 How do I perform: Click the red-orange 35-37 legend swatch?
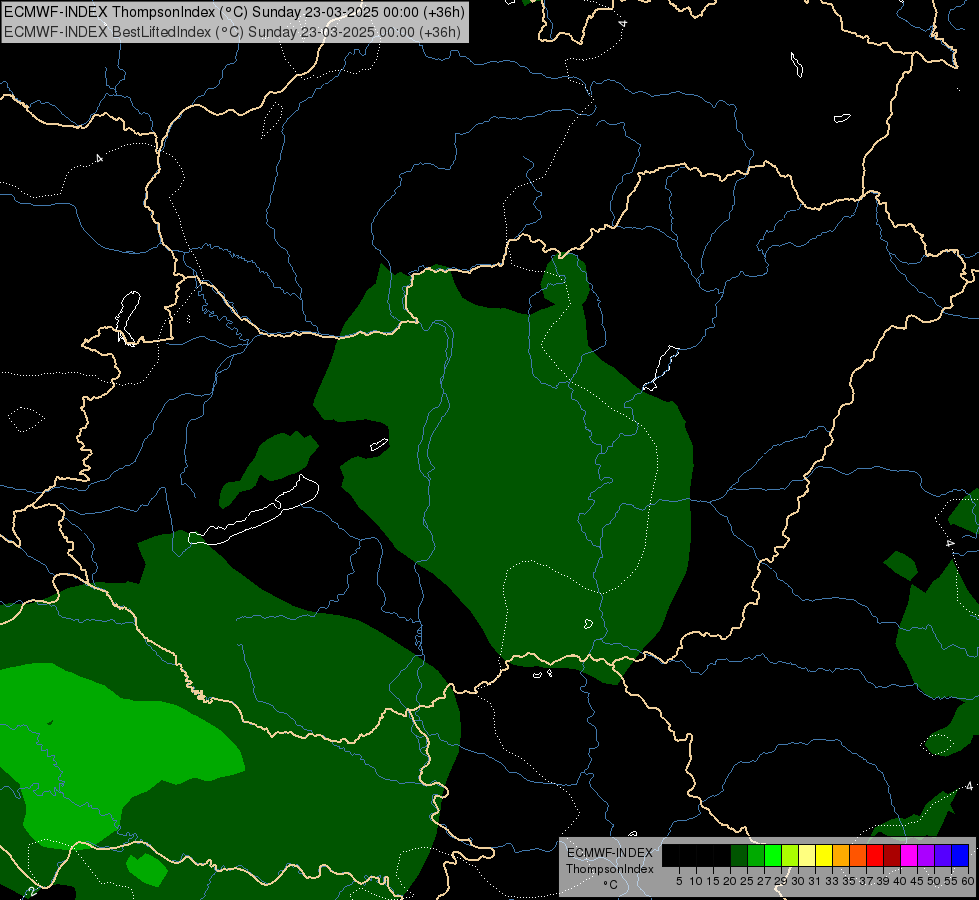[858, 855]
